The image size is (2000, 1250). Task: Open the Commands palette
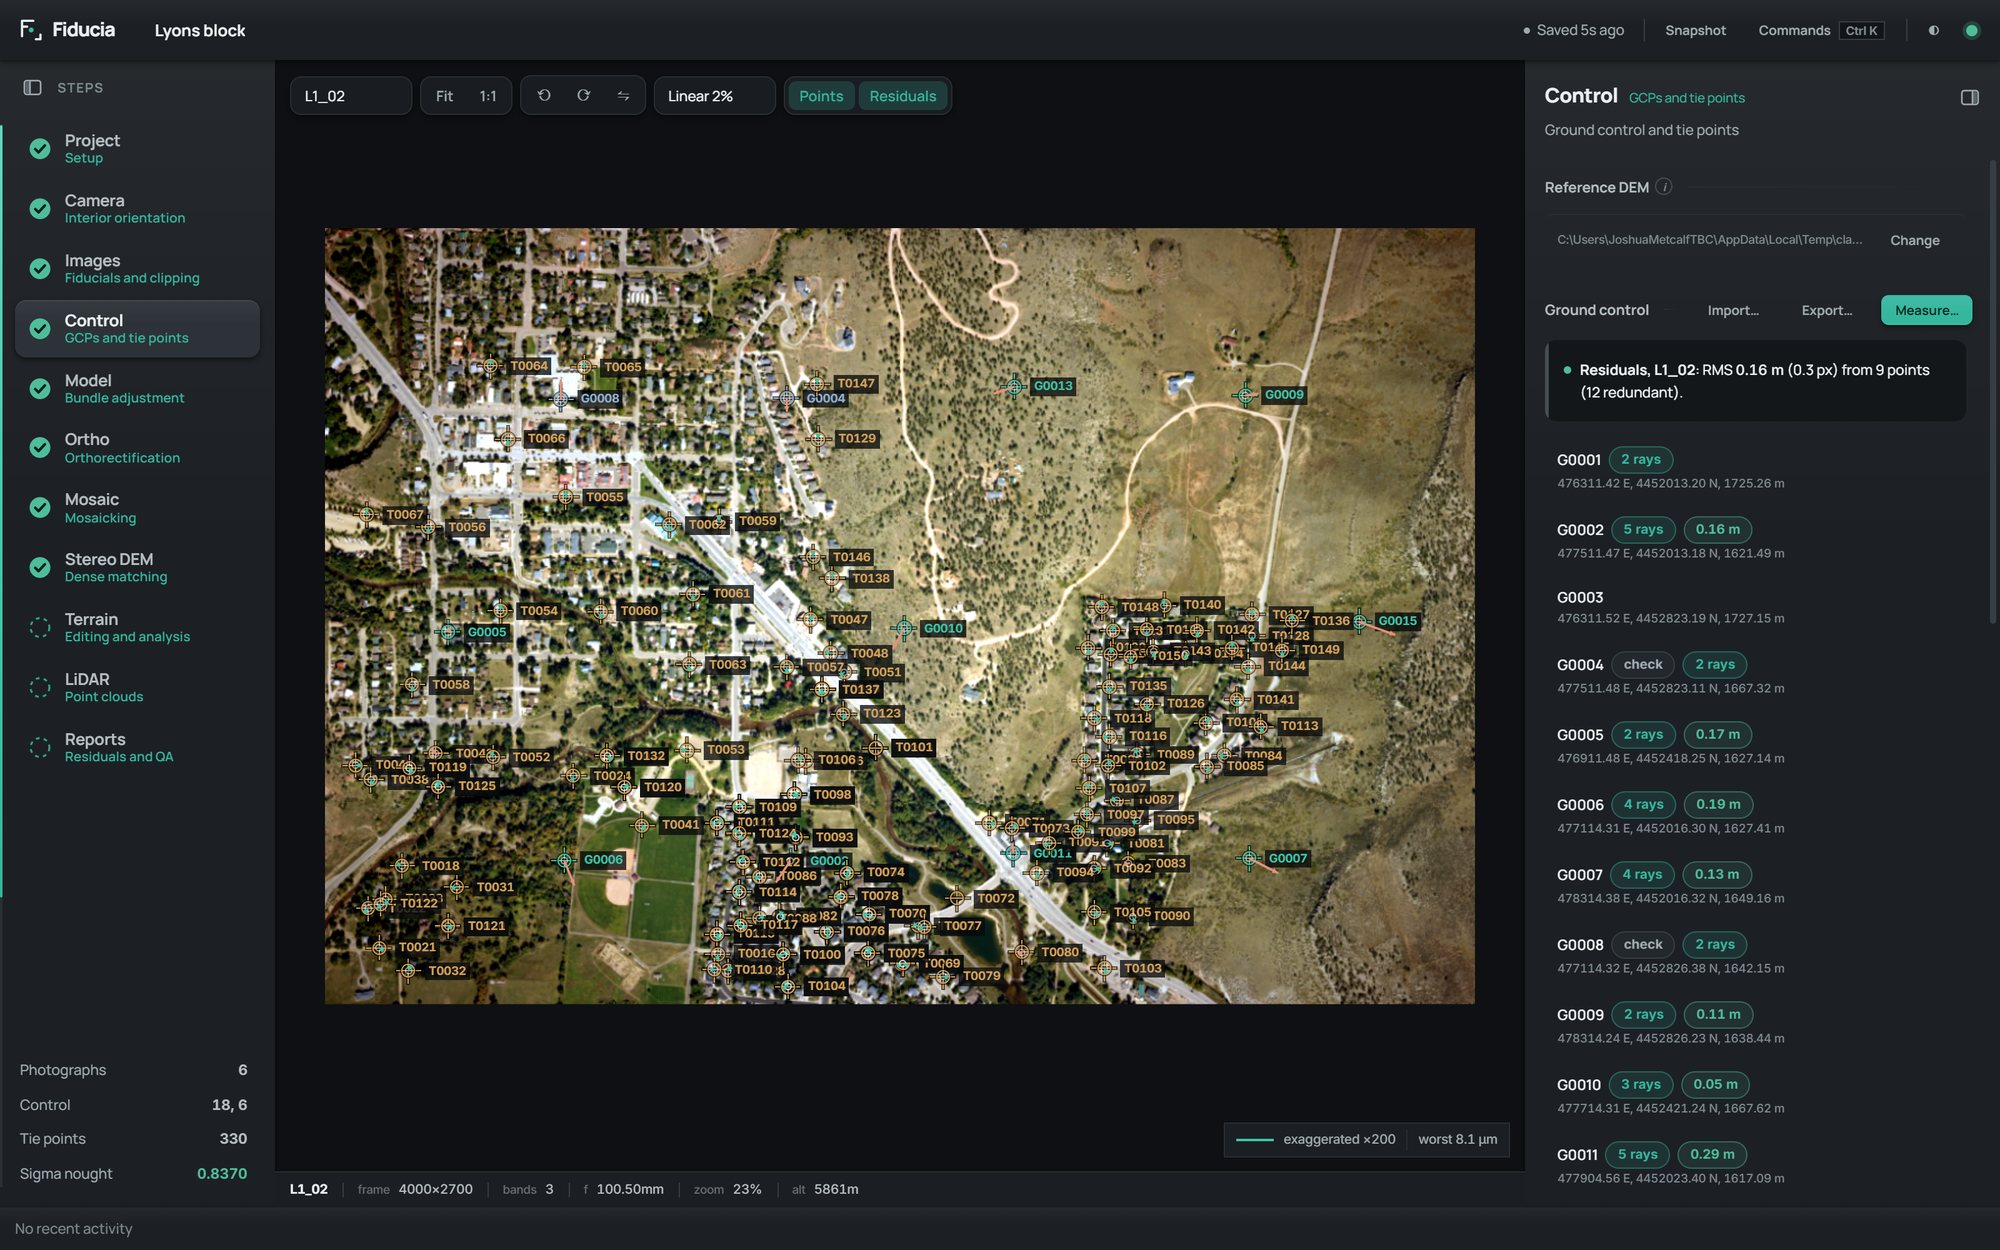click(1820, 31)
